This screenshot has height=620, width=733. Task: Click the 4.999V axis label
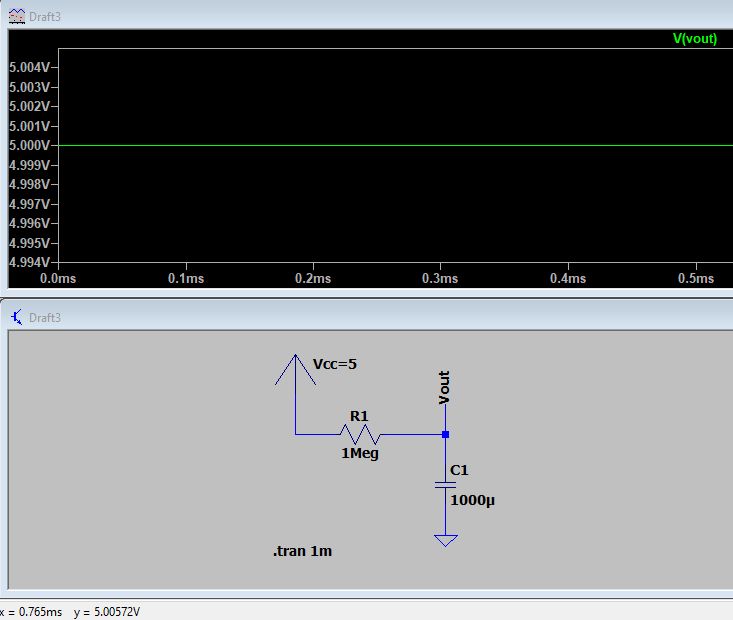point(29,165)
